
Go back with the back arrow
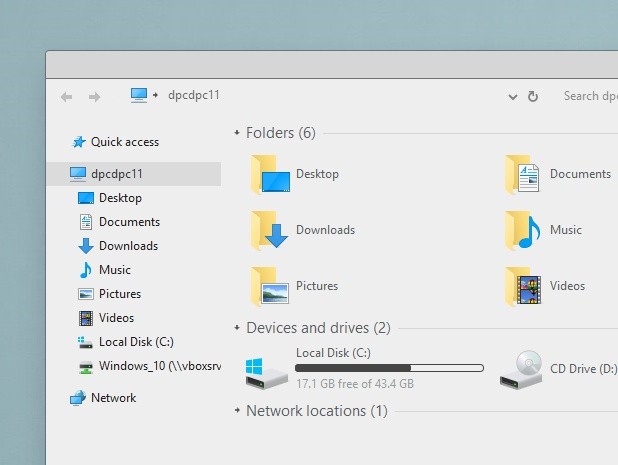click(x=67, y=97)
